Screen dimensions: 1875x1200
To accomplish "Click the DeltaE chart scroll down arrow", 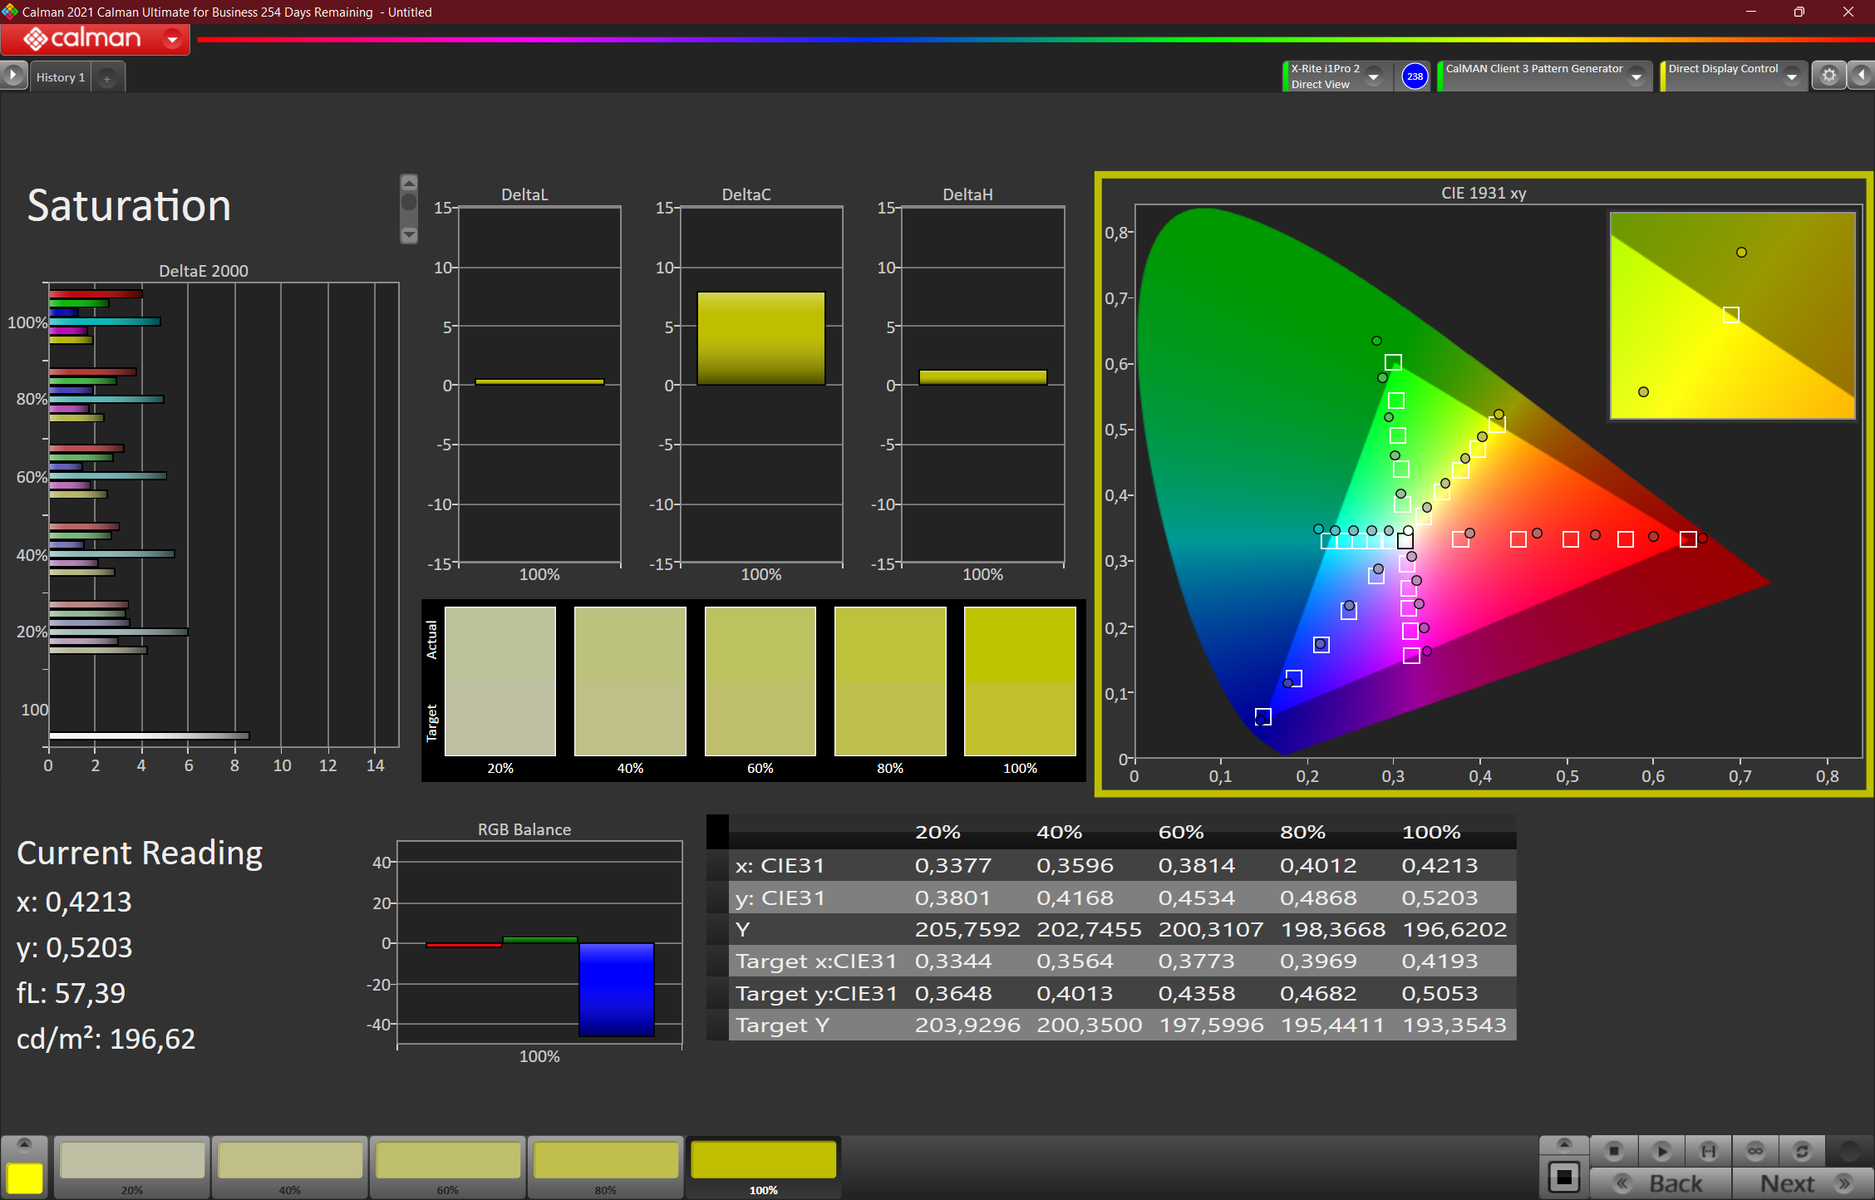I will 409,235.
